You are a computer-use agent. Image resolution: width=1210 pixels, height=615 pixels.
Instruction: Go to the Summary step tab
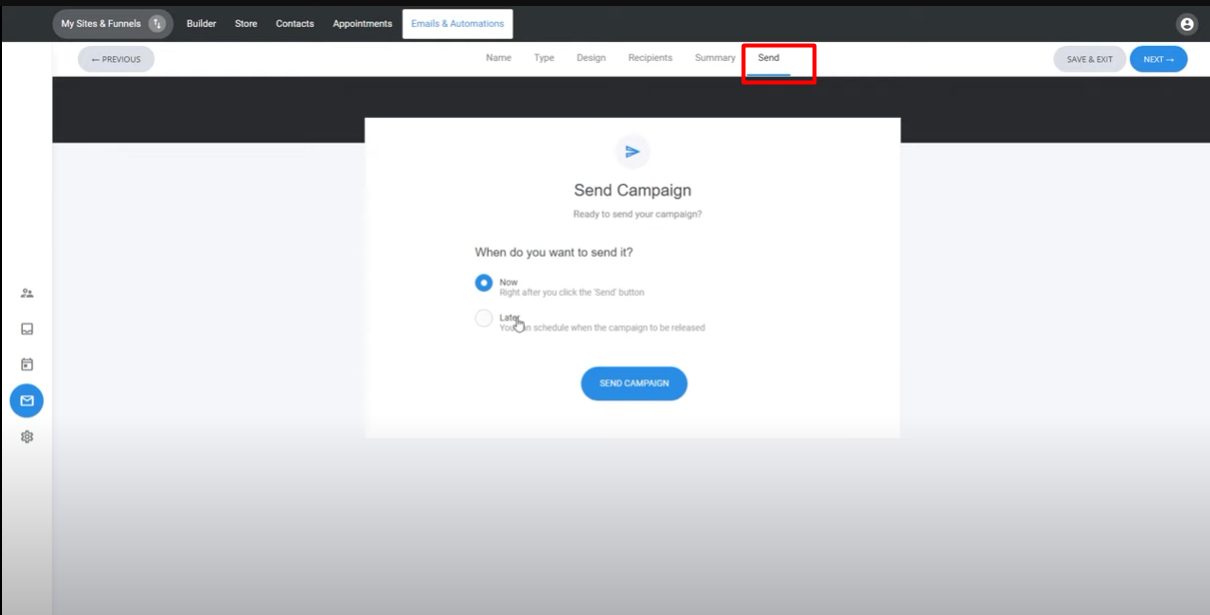click(x=715, y=58)
